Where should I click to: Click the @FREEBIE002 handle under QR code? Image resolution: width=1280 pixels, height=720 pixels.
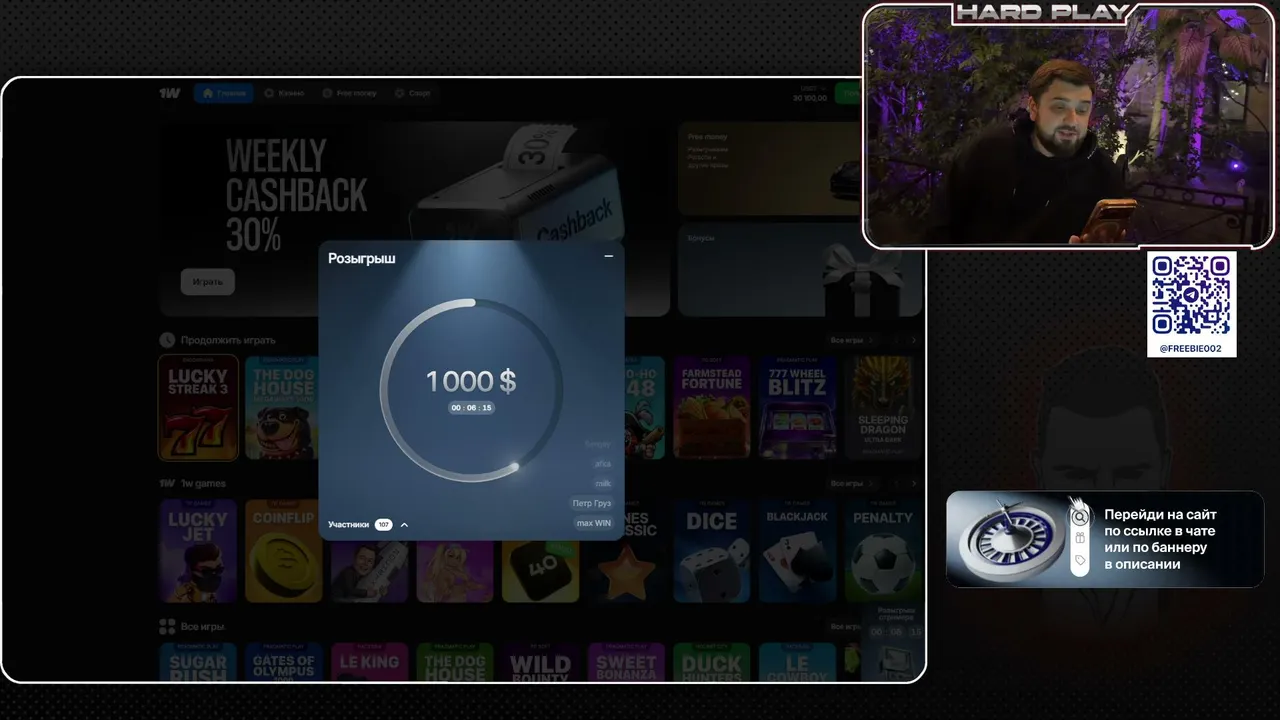[1191, 348]
